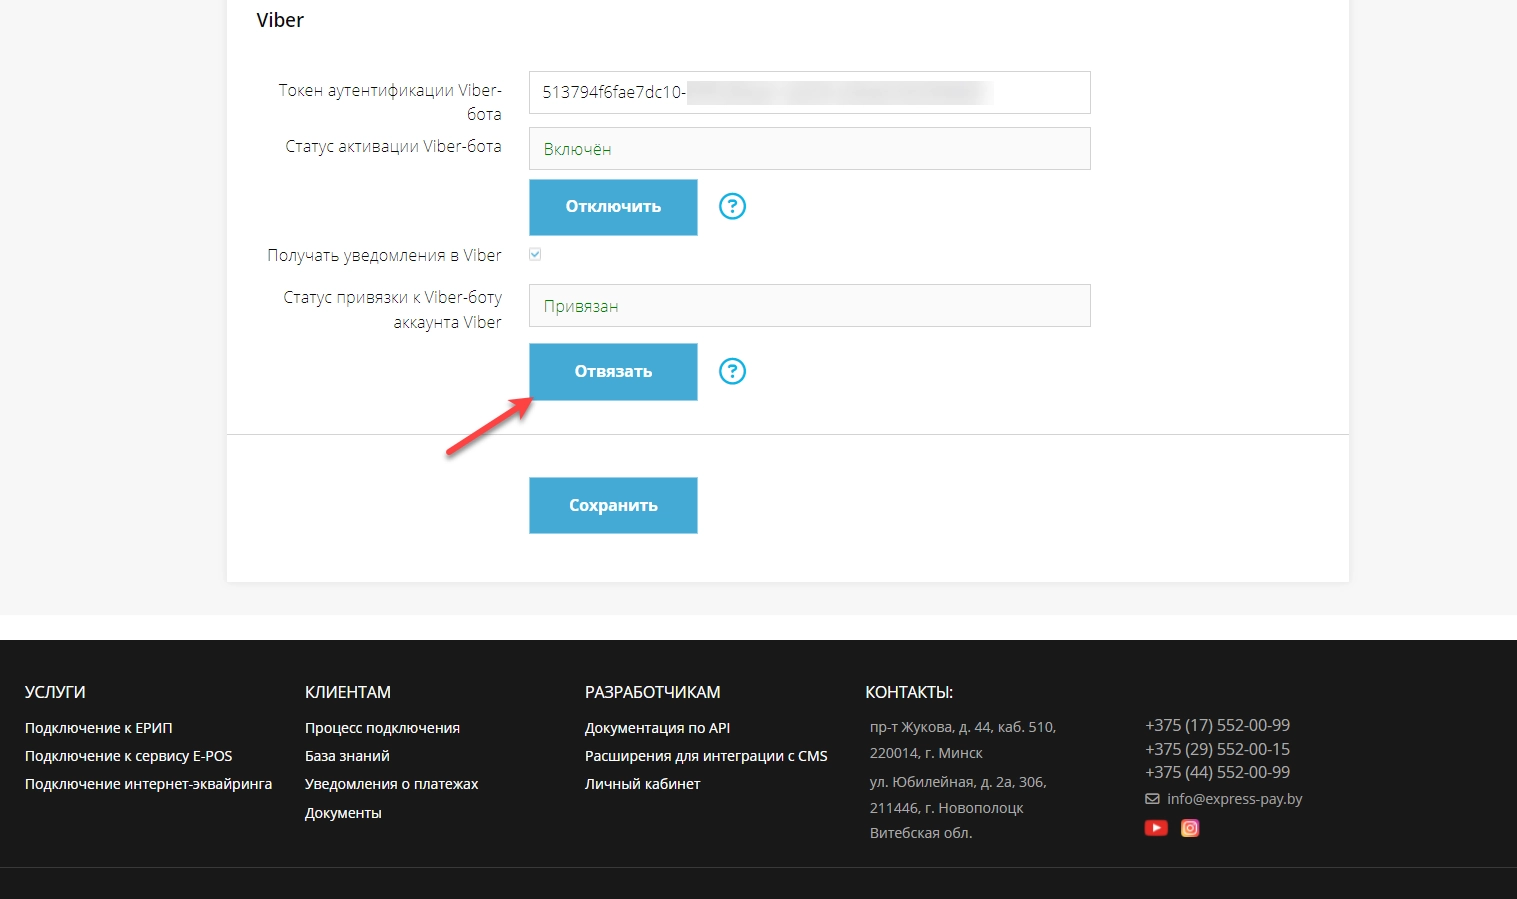Click the Отвязать button
Image resolution: width=1517 pixels, height=899 pixels.
(613, 372)
